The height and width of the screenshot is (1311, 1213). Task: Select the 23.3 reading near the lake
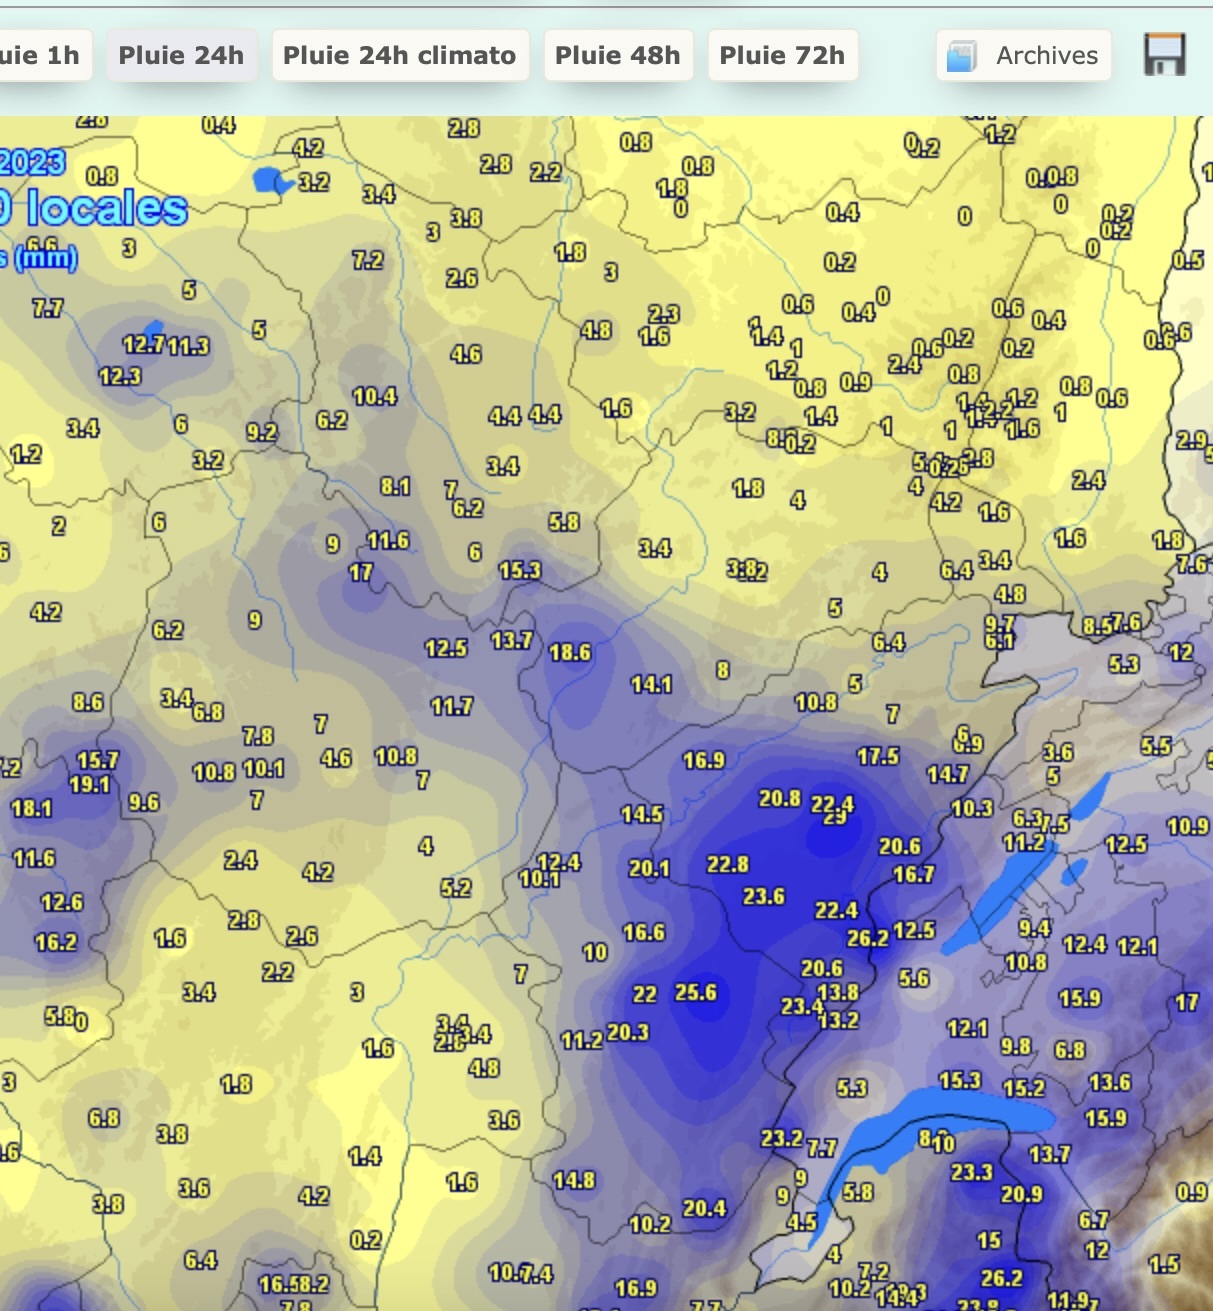click(x=972, y=1171)
